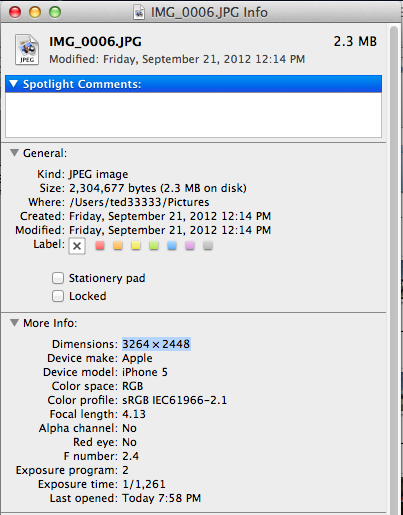Image resolution: width=403 pixels, height=515 pixels.
Task: Click the highlighted dimensions value 3264 × 2448
Action: pos(156,344)
